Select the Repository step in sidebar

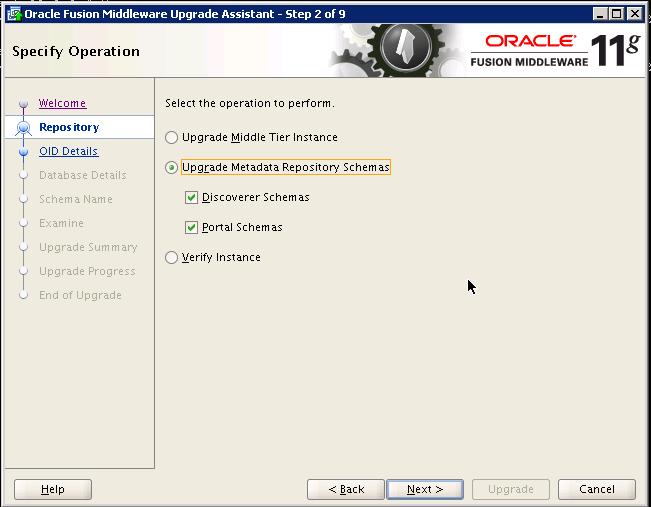pos(69,127)
